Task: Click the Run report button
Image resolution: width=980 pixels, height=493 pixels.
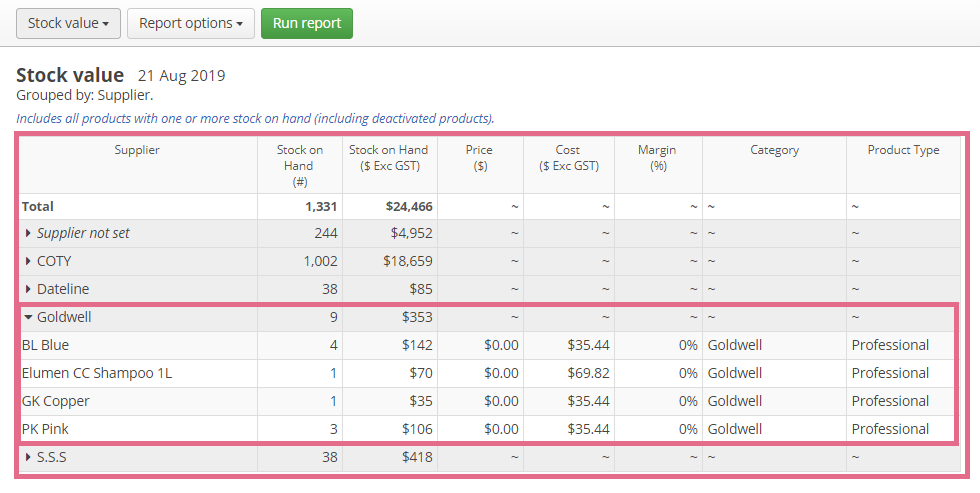Action: pos(307,24)
